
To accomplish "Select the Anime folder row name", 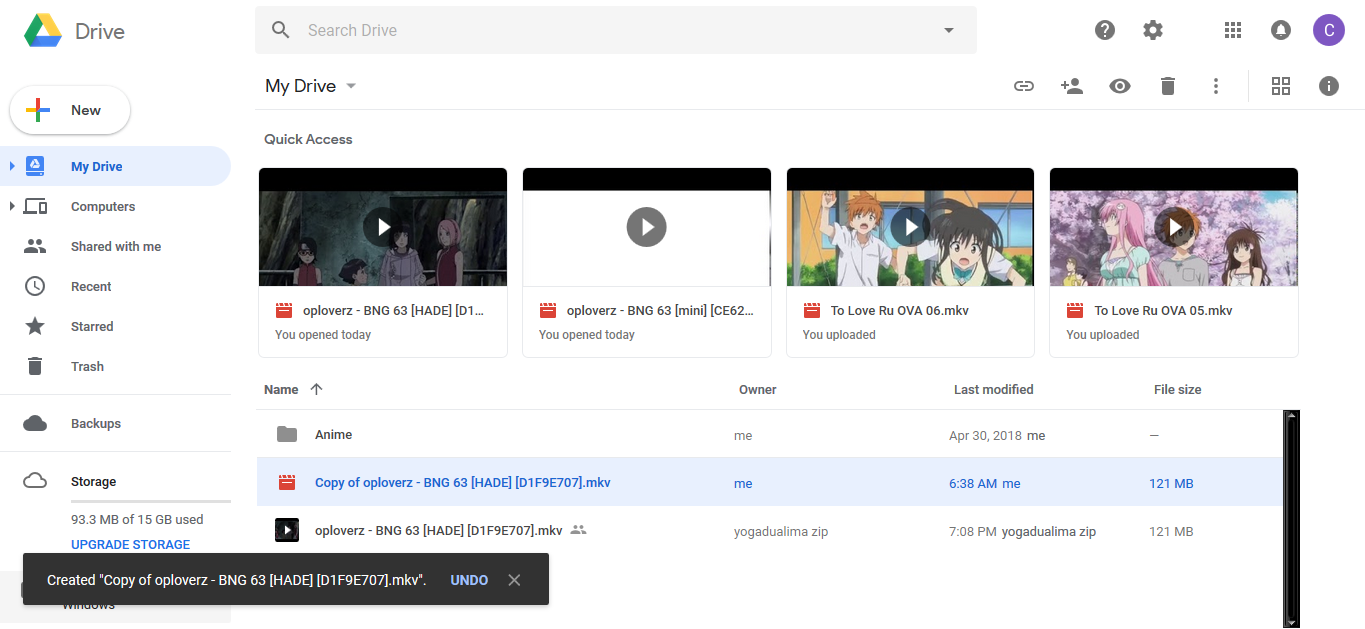I will tap(333, 434).
